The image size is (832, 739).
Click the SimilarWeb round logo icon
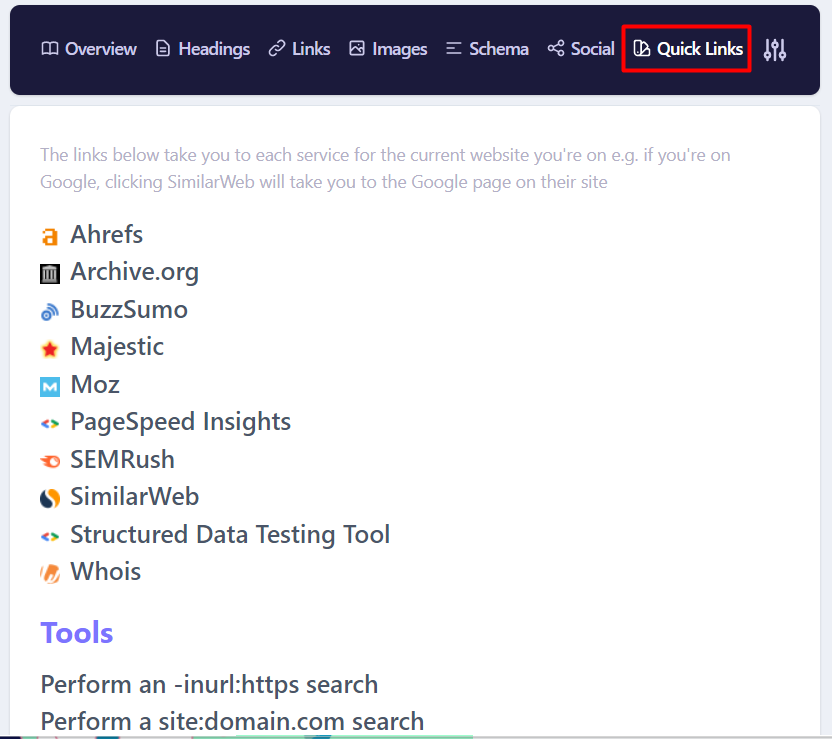pos(50,499)
